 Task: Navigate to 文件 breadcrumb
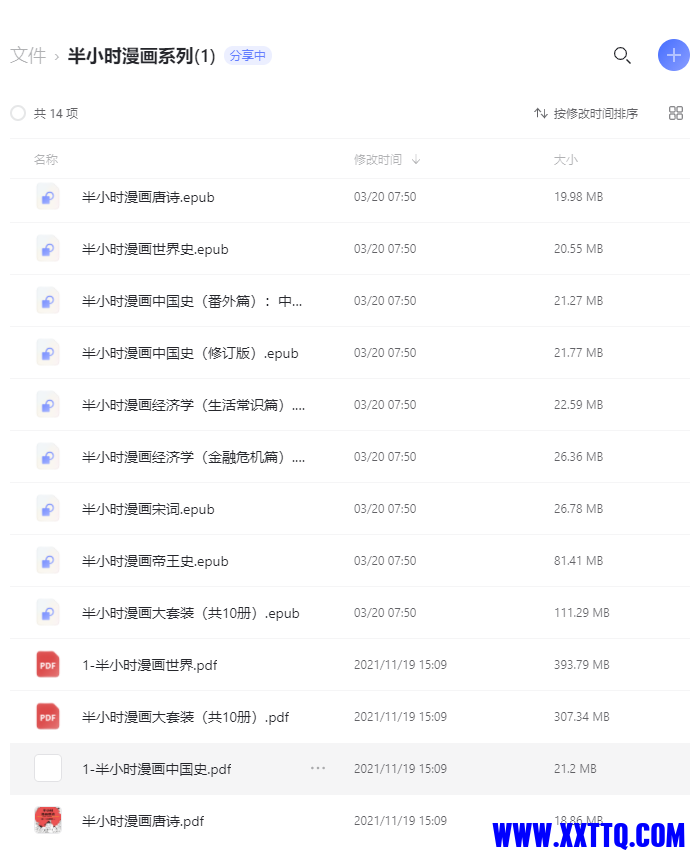28,55
